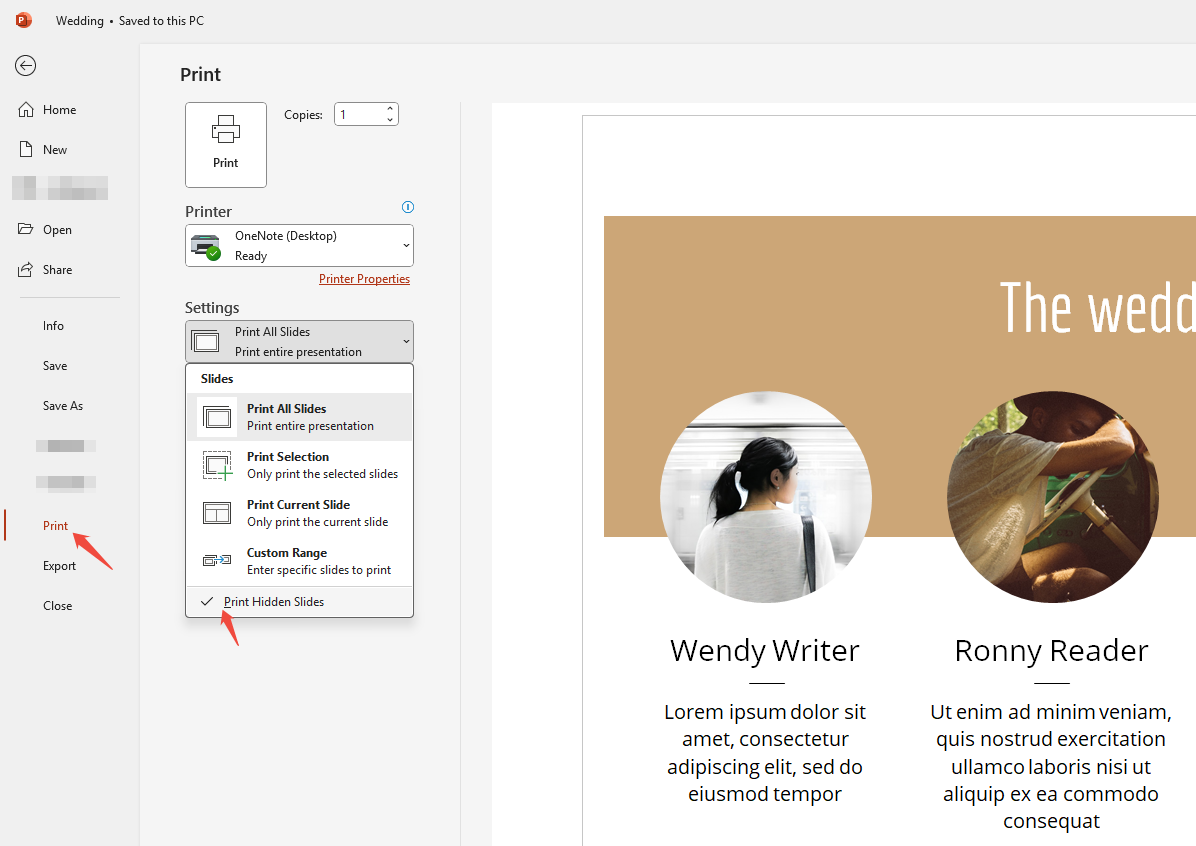Increase copies using the up stepper arrow
Image resolution: width=1196 pixels, height=846 pixels.
(x=389, y=107)
